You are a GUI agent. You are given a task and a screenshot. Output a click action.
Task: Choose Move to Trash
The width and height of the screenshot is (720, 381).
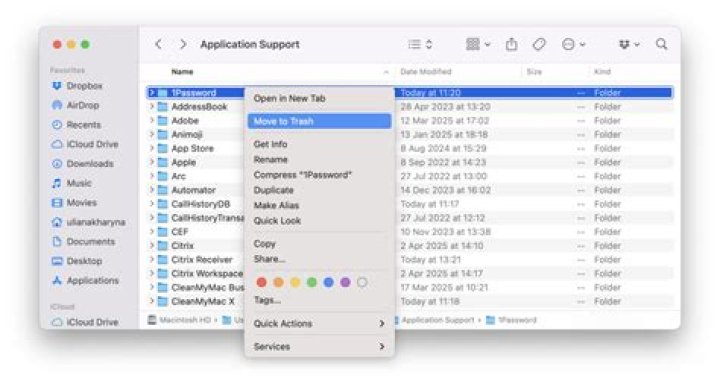pos(319,121)
